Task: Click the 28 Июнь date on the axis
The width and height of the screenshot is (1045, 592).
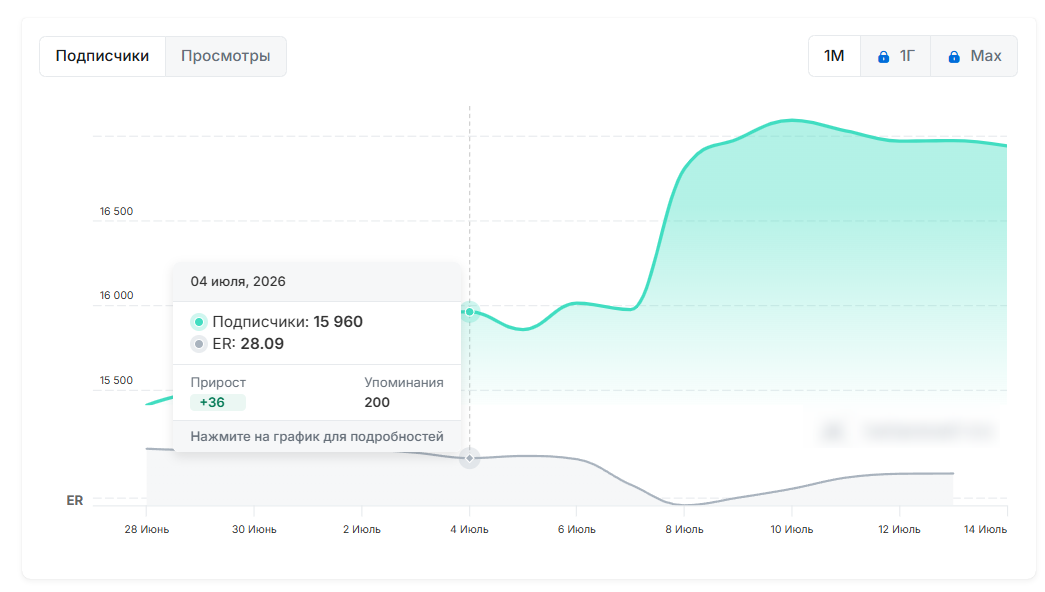Action: [x=147, y=529]
